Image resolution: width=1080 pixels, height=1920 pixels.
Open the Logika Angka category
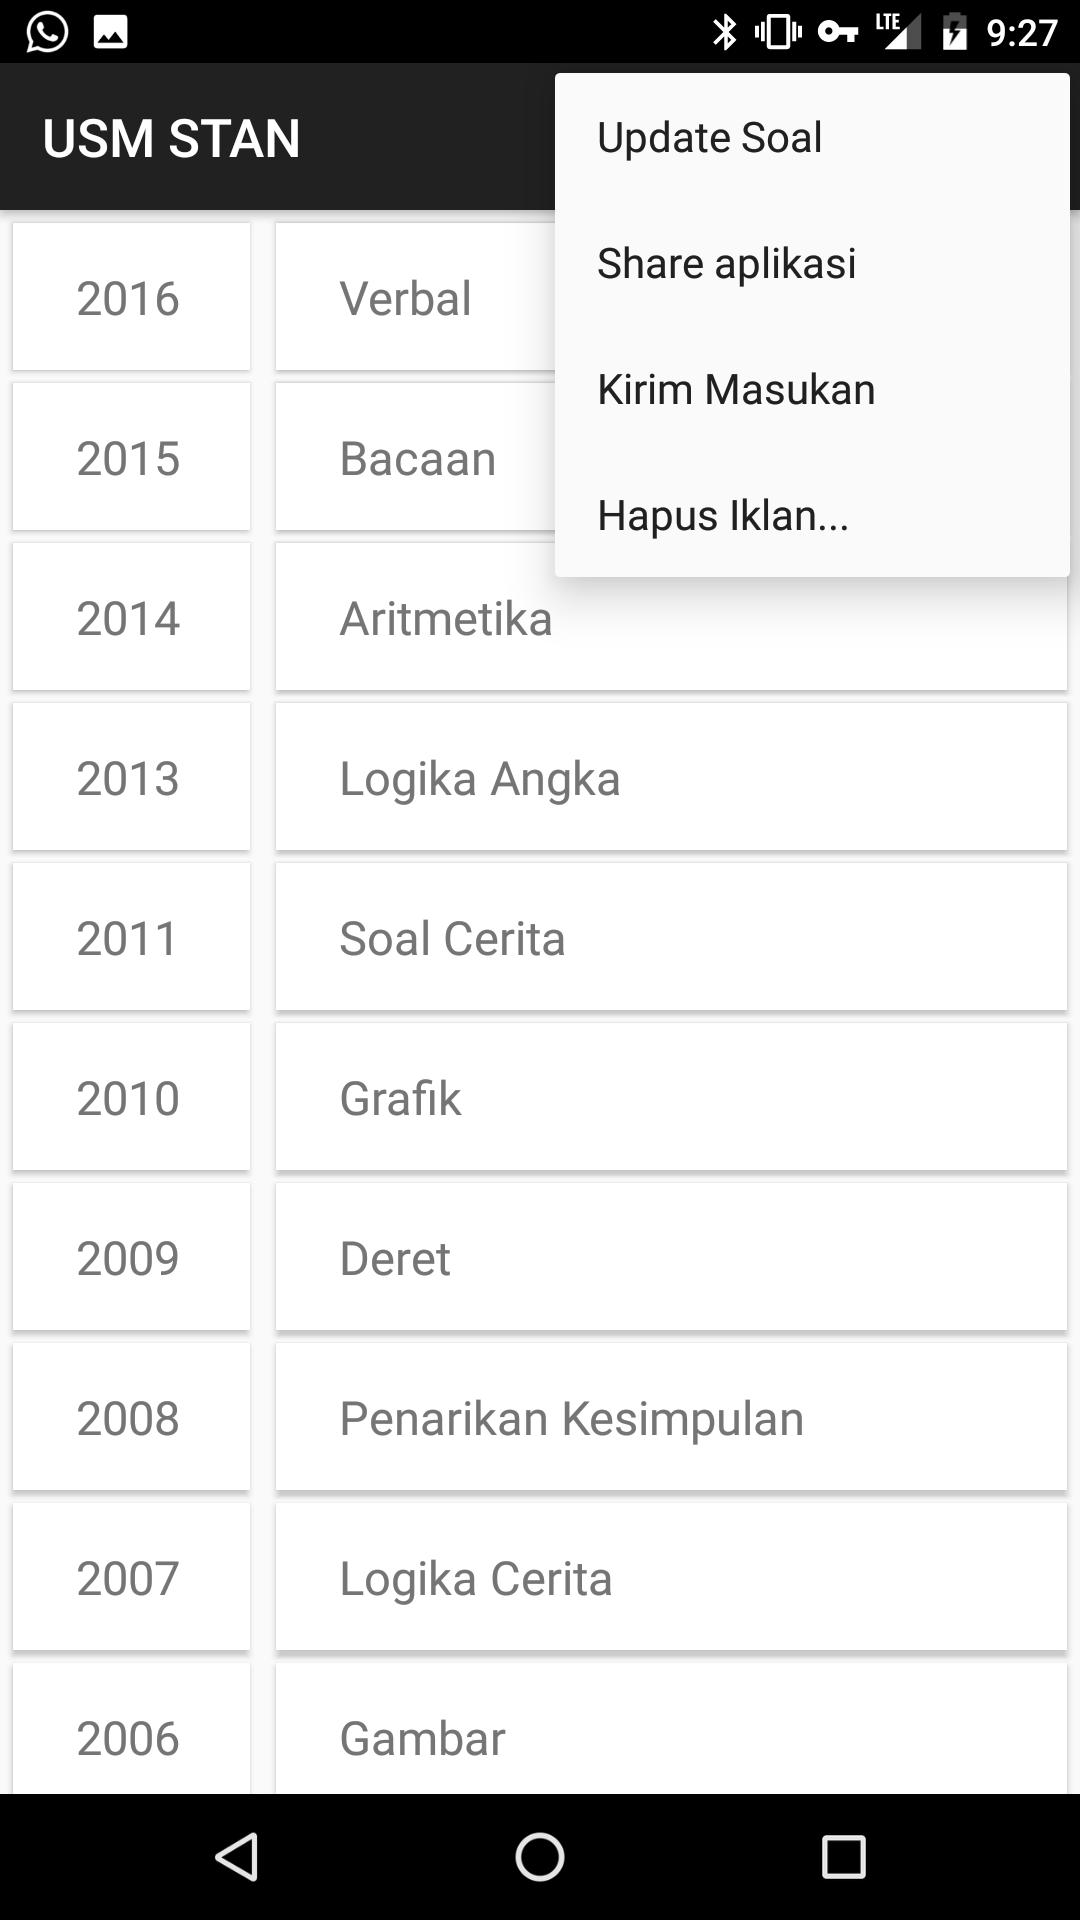(x=670, y=778)
